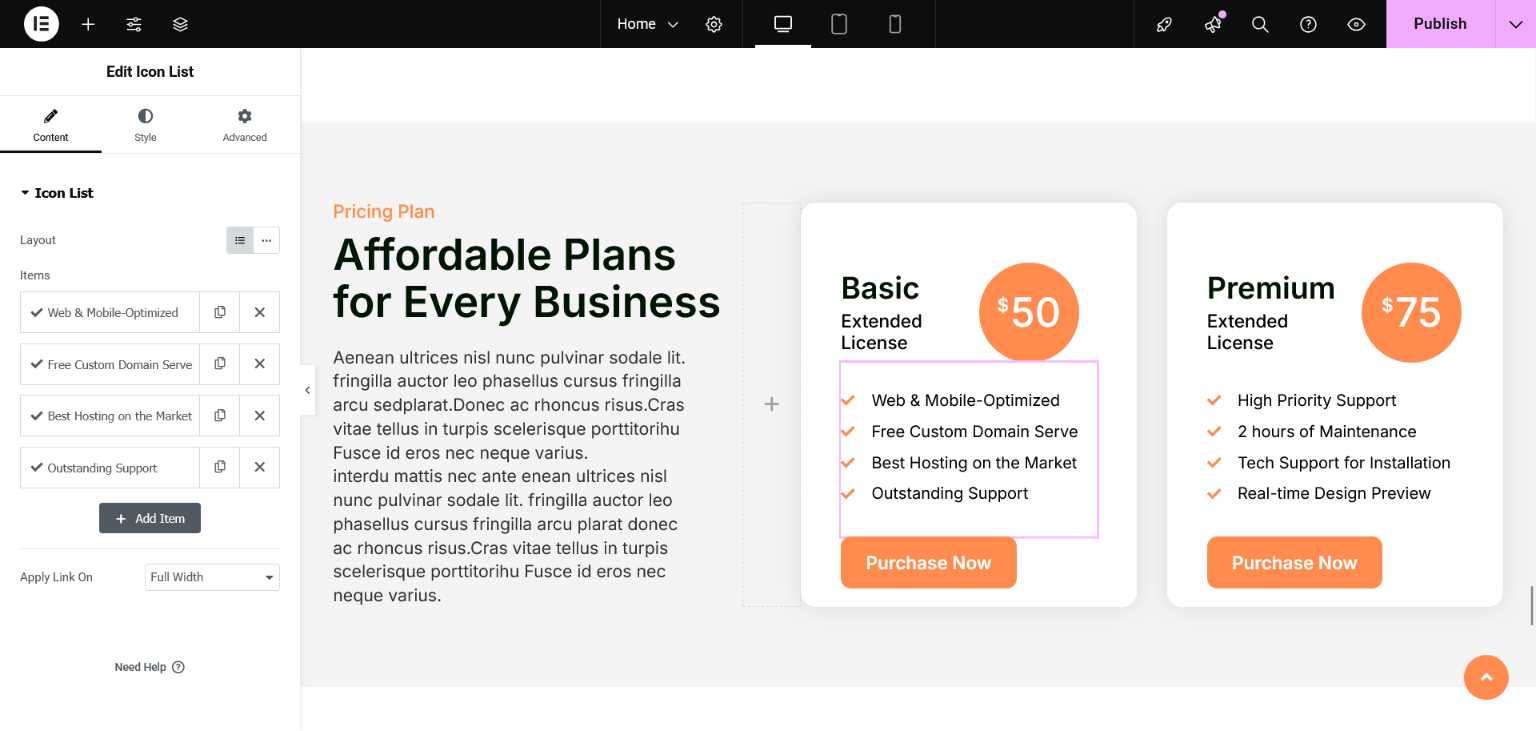Switch to tablet view mode
Viewport: 1536px width, 731px height.
[839, 24]
